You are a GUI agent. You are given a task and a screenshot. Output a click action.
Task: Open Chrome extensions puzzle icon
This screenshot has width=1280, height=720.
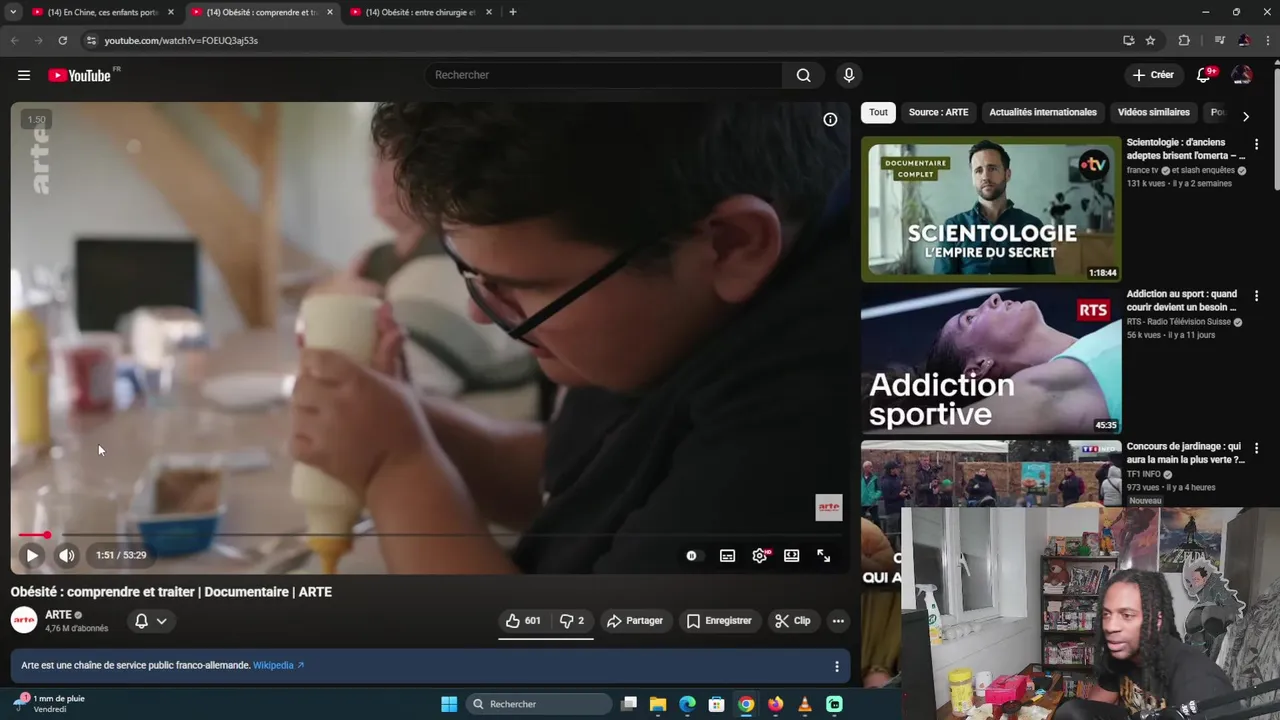click(1184, 40)
